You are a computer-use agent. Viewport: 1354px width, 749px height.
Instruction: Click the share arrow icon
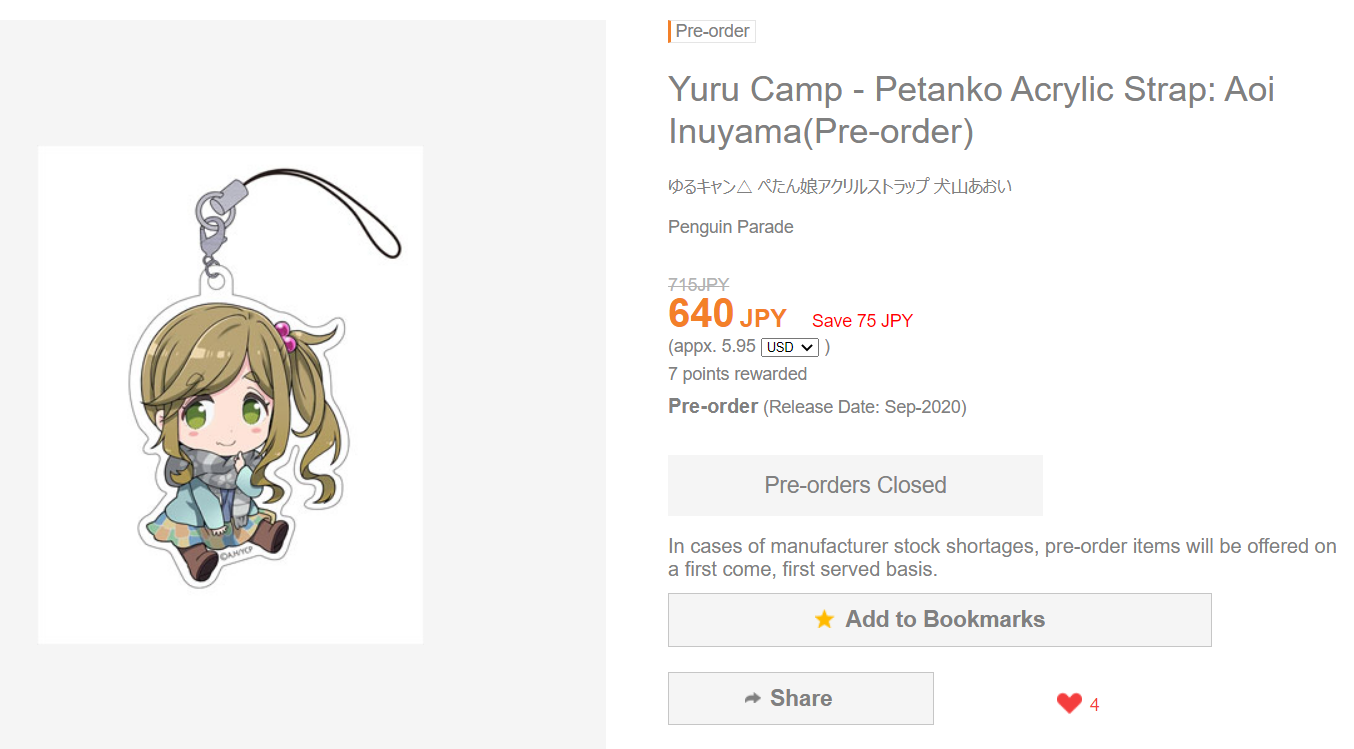(753, 698)
